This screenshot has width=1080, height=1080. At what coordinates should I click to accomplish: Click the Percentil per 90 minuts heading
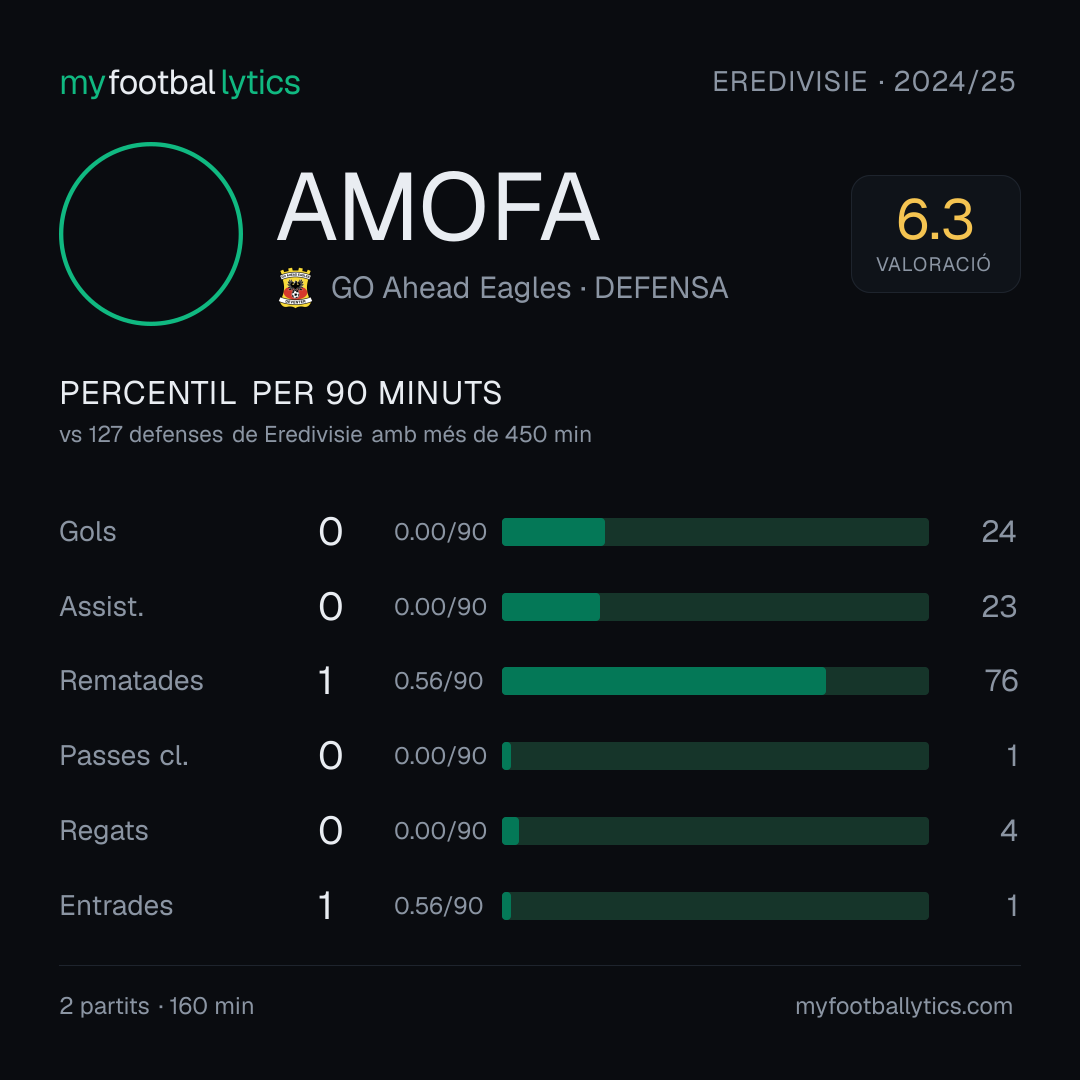(280, 393)
